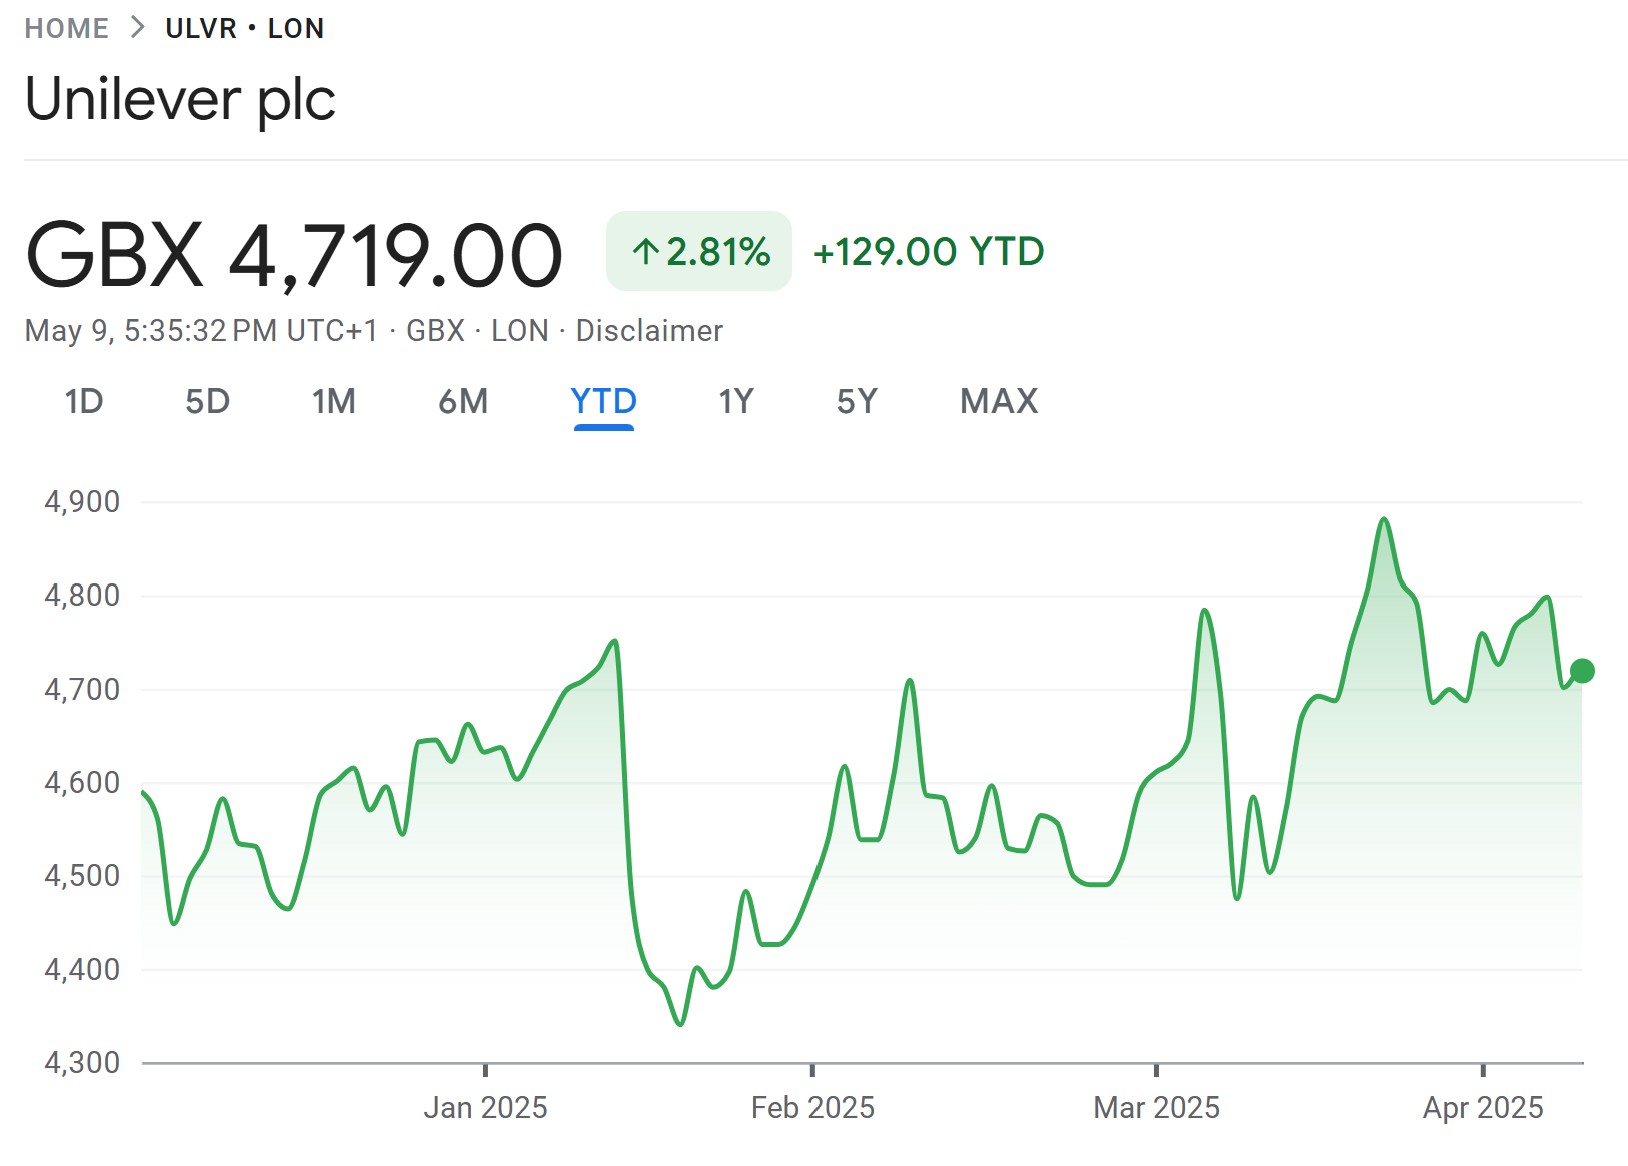Show the 6M price history
This screenshot has height=1166, width=1628.
click(463, 402)
